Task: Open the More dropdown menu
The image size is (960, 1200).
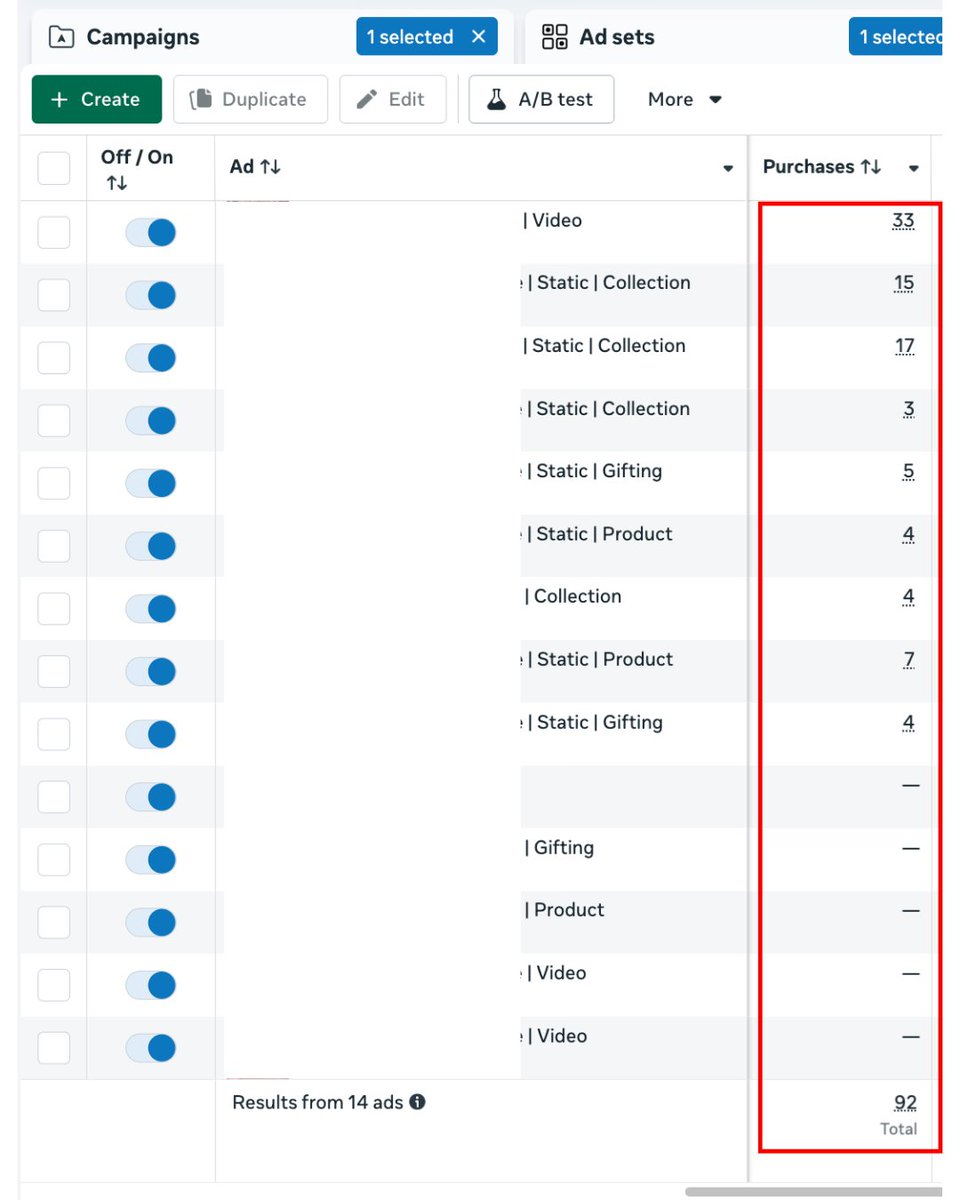Action: tap(685, 99)
